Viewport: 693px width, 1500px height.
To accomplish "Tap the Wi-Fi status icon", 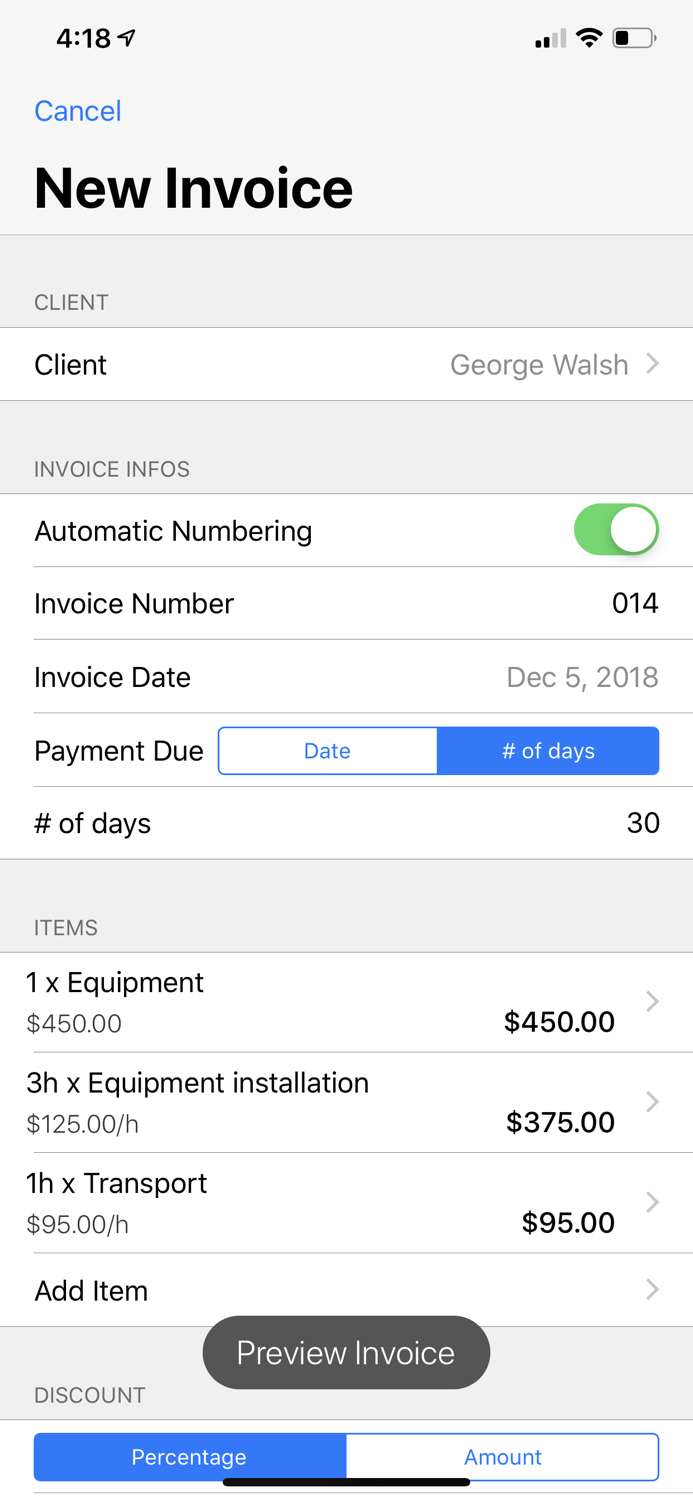I will pos(589,38).
